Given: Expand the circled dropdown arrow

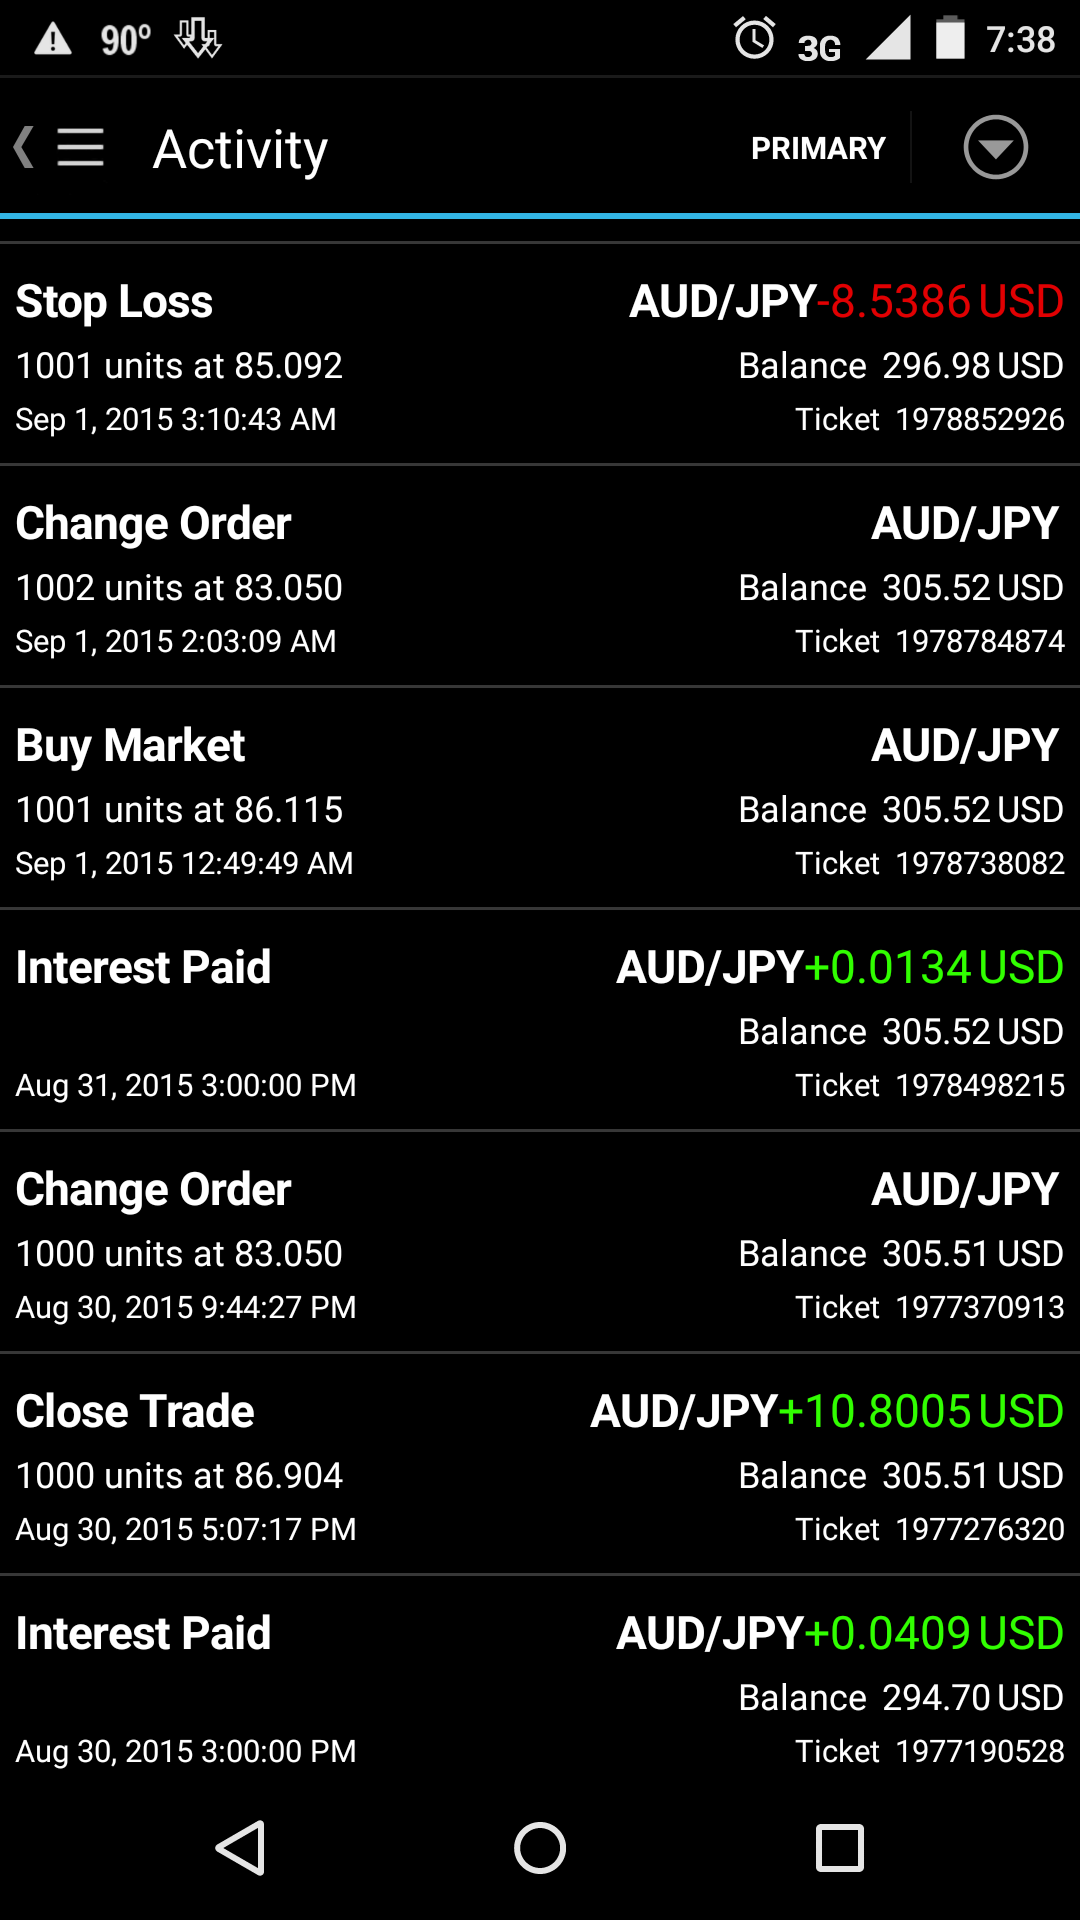Looking at the screenshot, I should [x=995, y=148].
